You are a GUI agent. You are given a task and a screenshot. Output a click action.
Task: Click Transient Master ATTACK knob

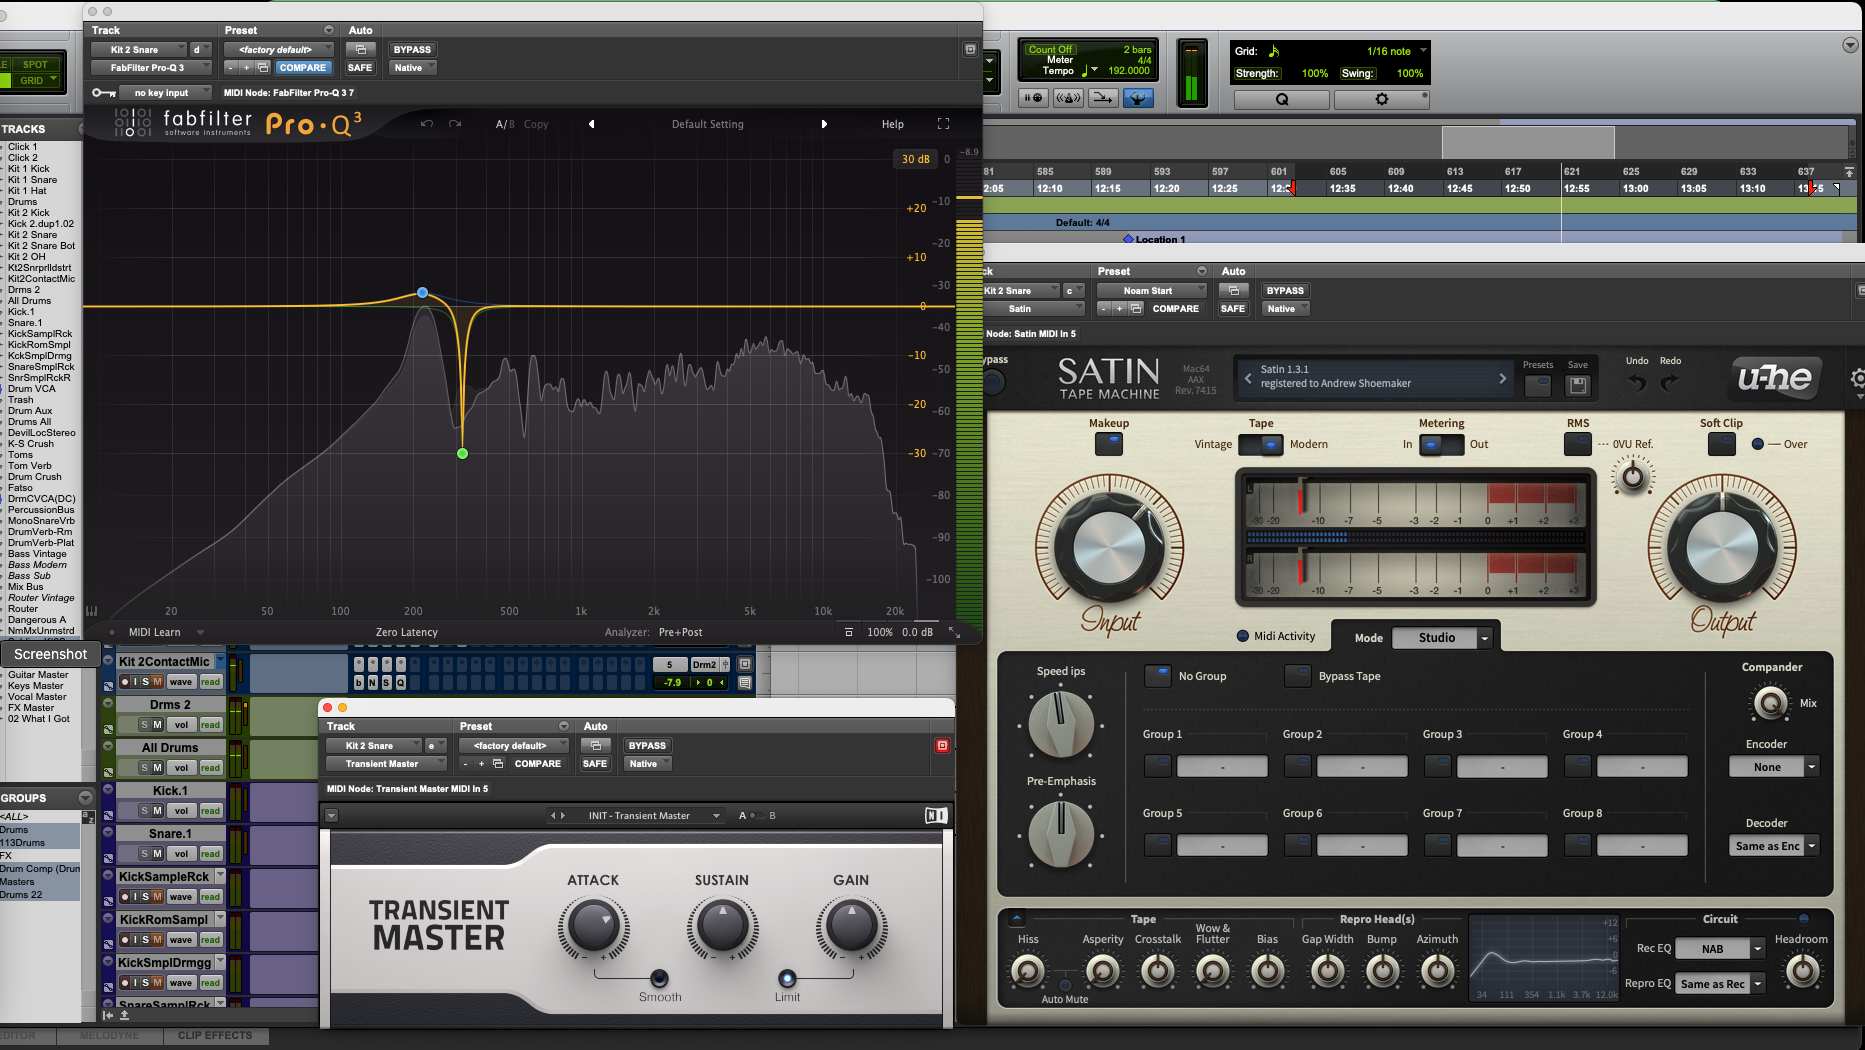pos(593,926)
